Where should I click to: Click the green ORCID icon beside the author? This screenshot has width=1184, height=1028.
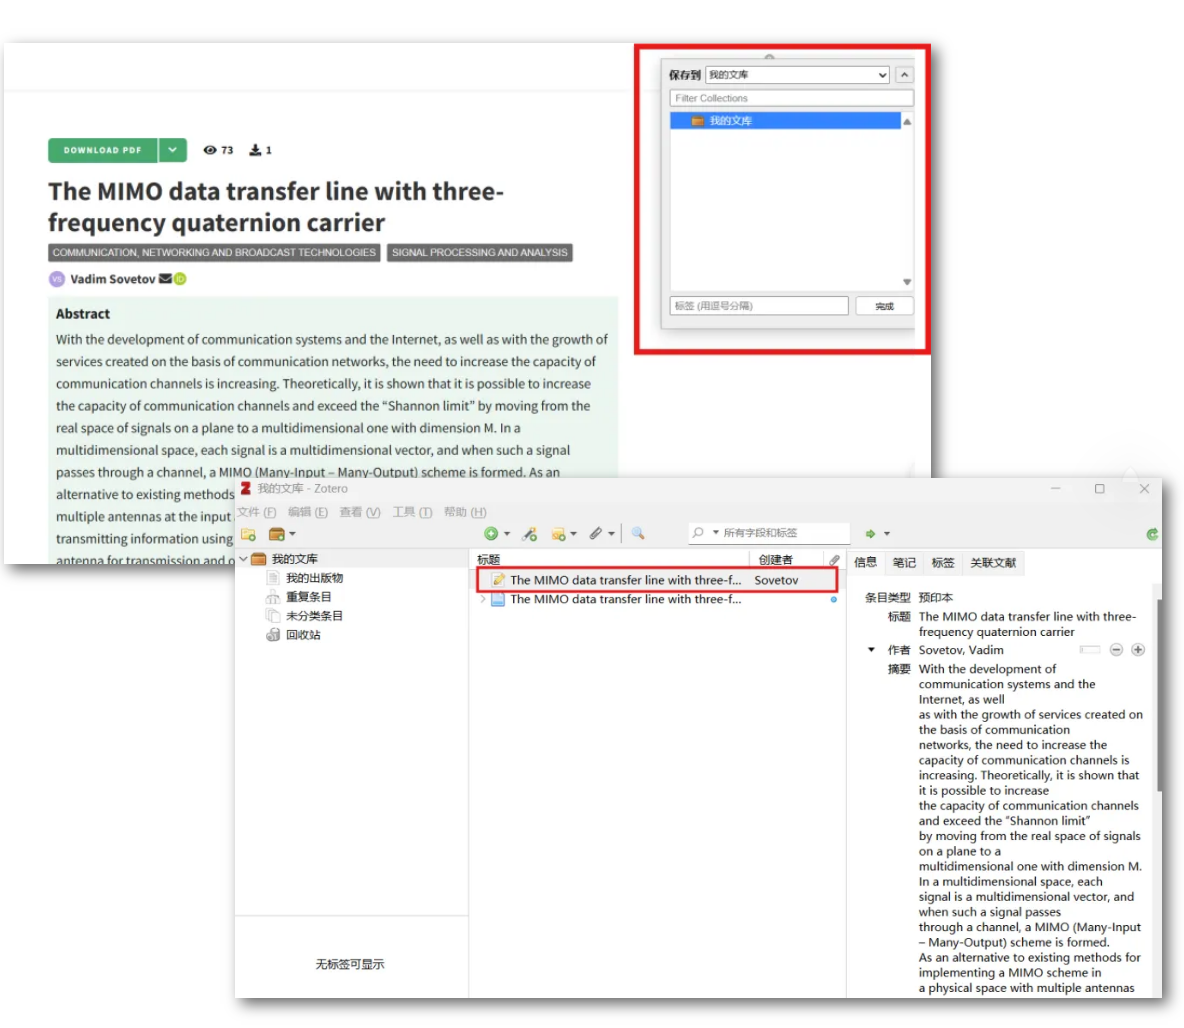coord(180,279)
